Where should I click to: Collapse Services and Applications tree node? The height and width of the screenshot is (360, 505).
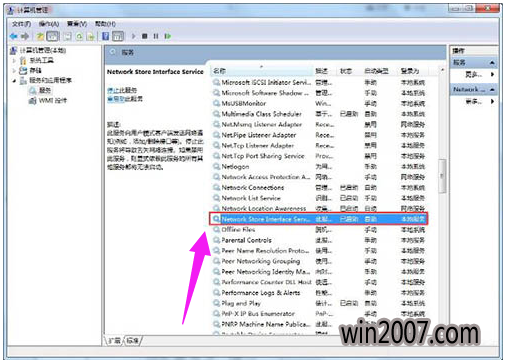14,81
